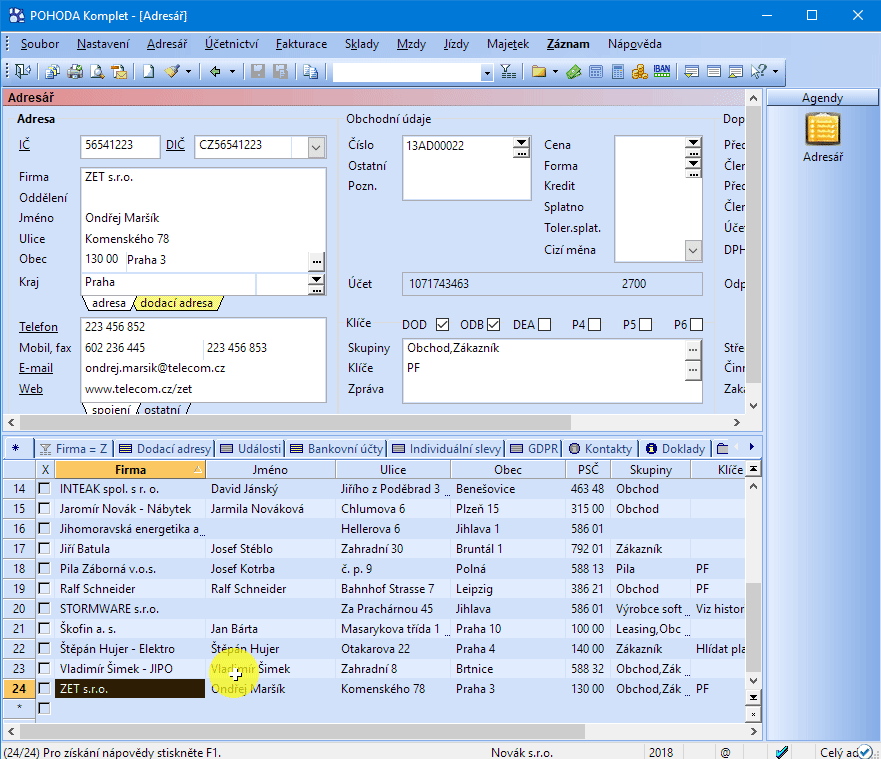Image resolution: width=881 pixels, height=759 pixels.
Task: Click the Web link label
Action: point(31,389)
